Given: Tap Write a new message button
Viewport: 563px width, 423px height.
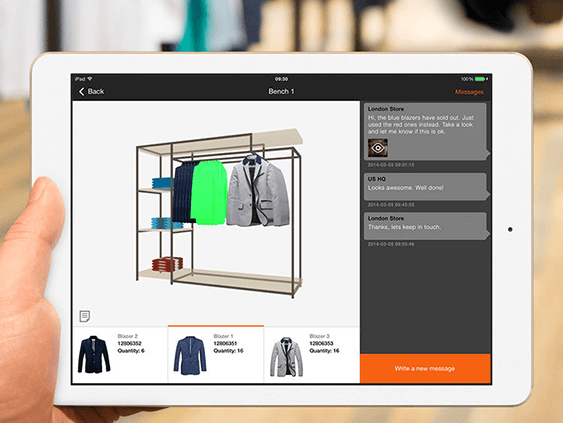Looking at the screenshot, I should click(425, 368).
